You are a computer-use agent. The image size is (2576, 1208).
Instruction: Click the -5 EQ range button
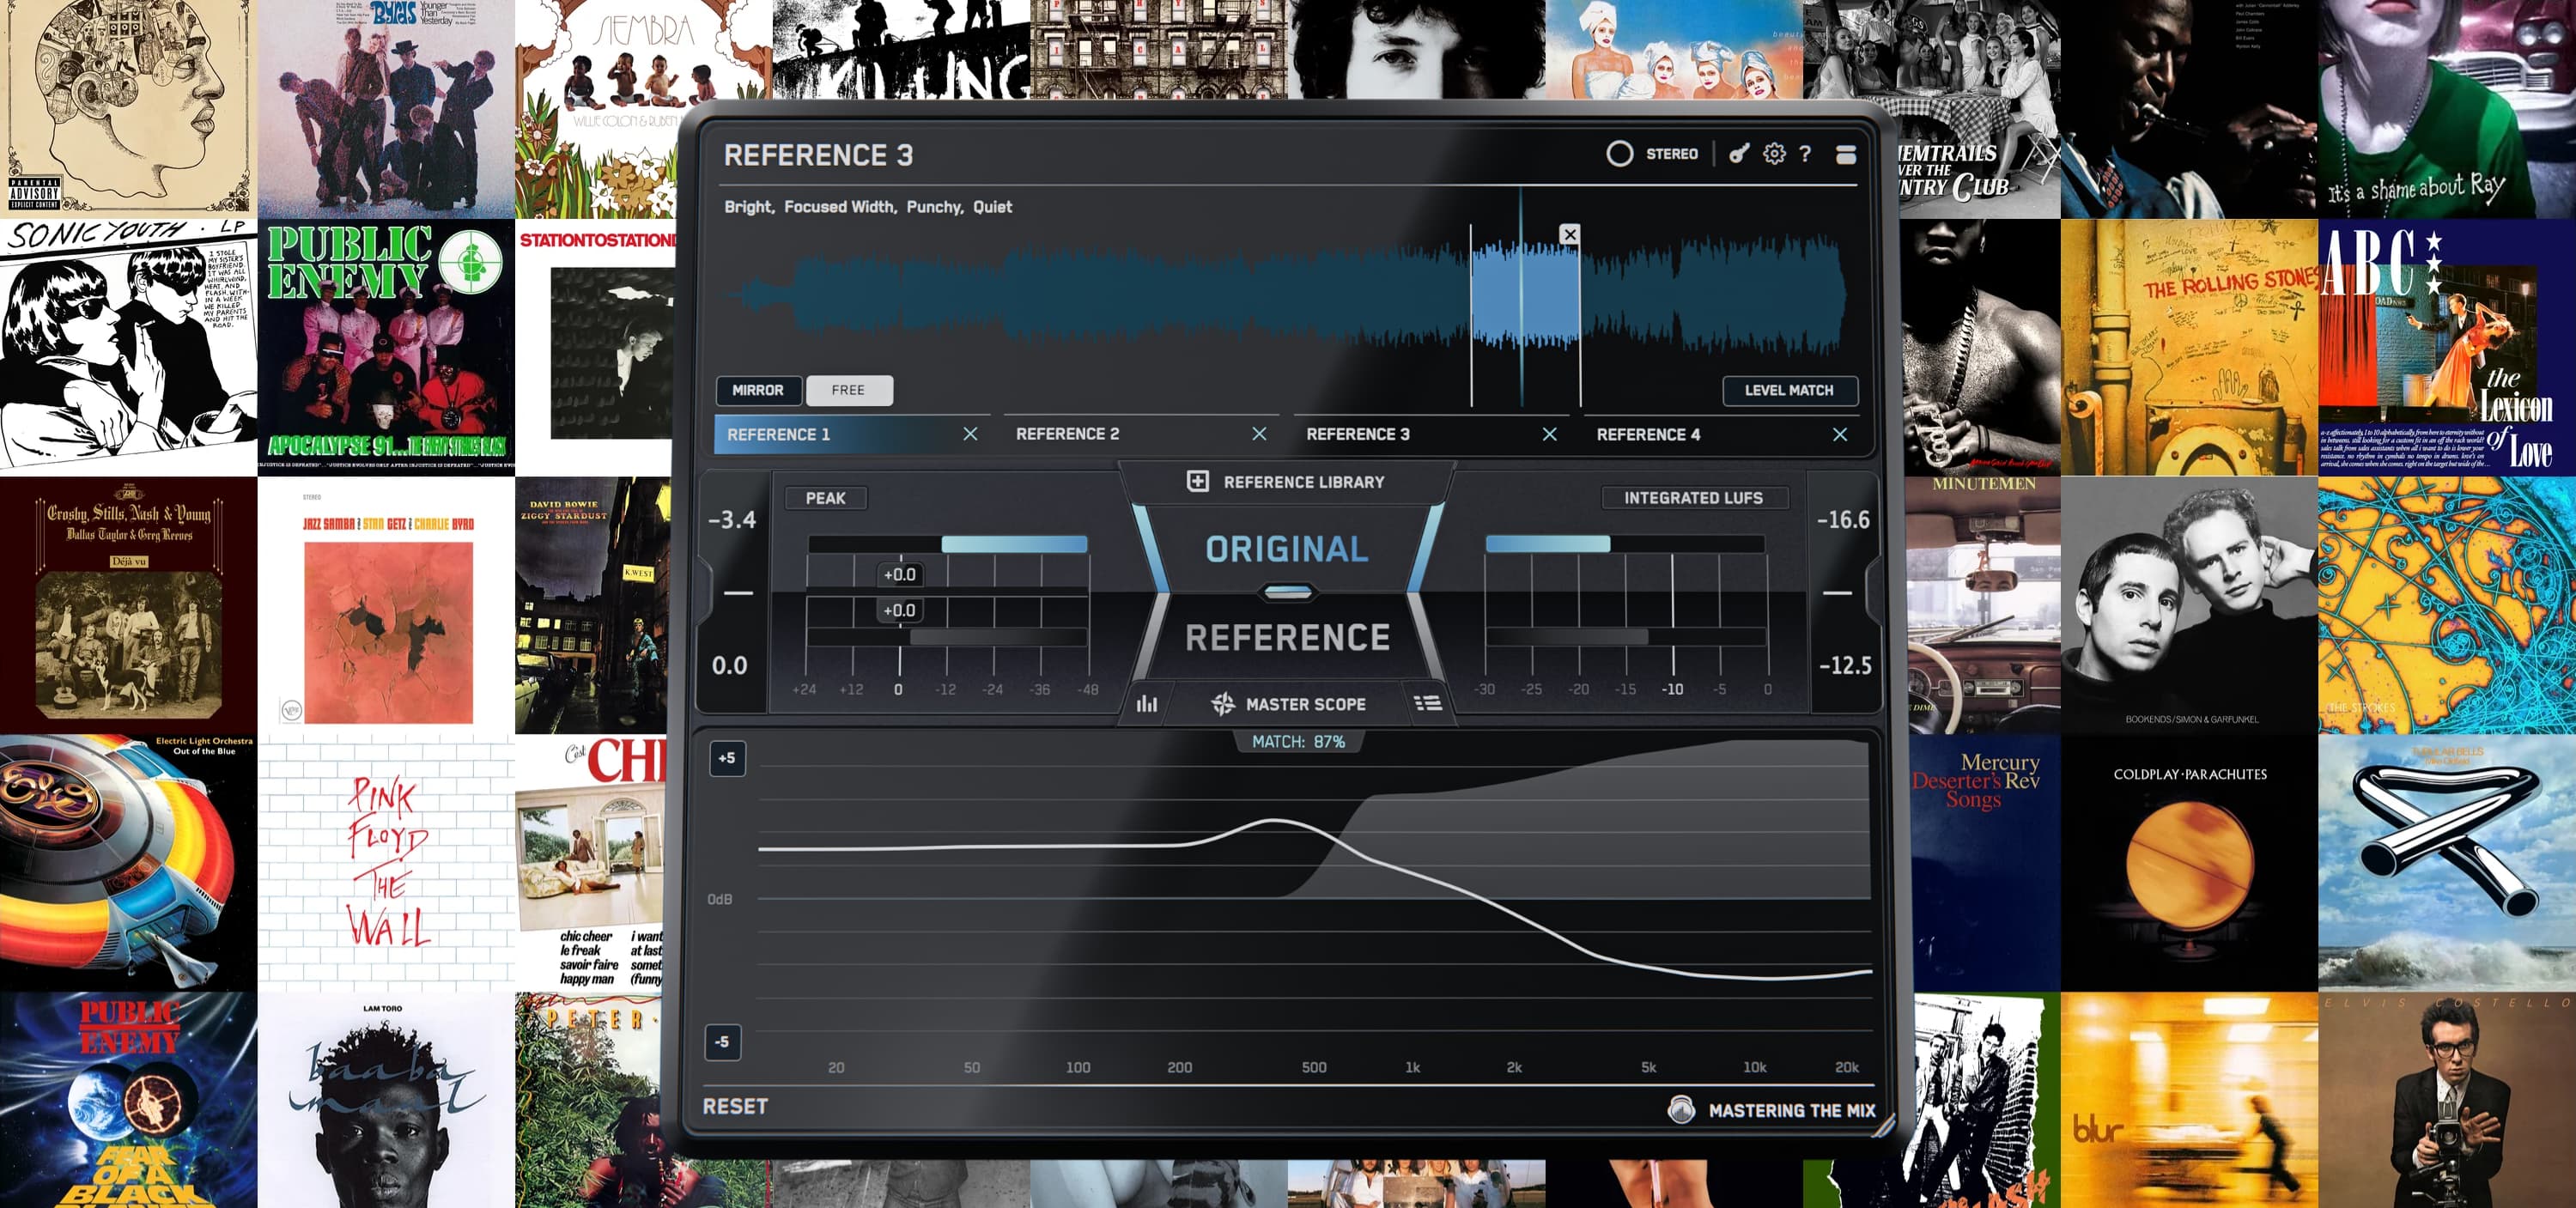click(722, 1042)
